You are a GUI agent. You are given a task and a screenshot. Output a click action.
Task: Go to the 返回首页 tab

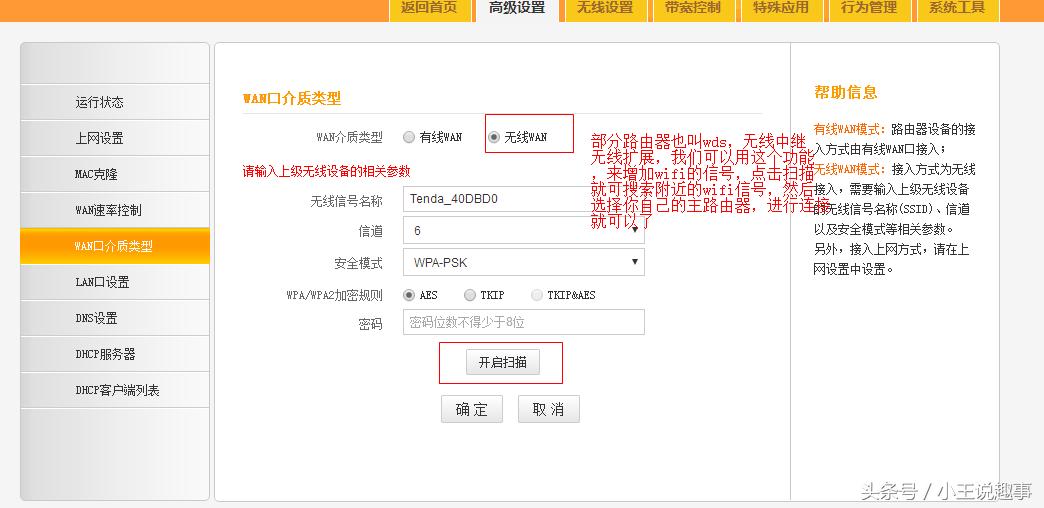click(429, 9)
